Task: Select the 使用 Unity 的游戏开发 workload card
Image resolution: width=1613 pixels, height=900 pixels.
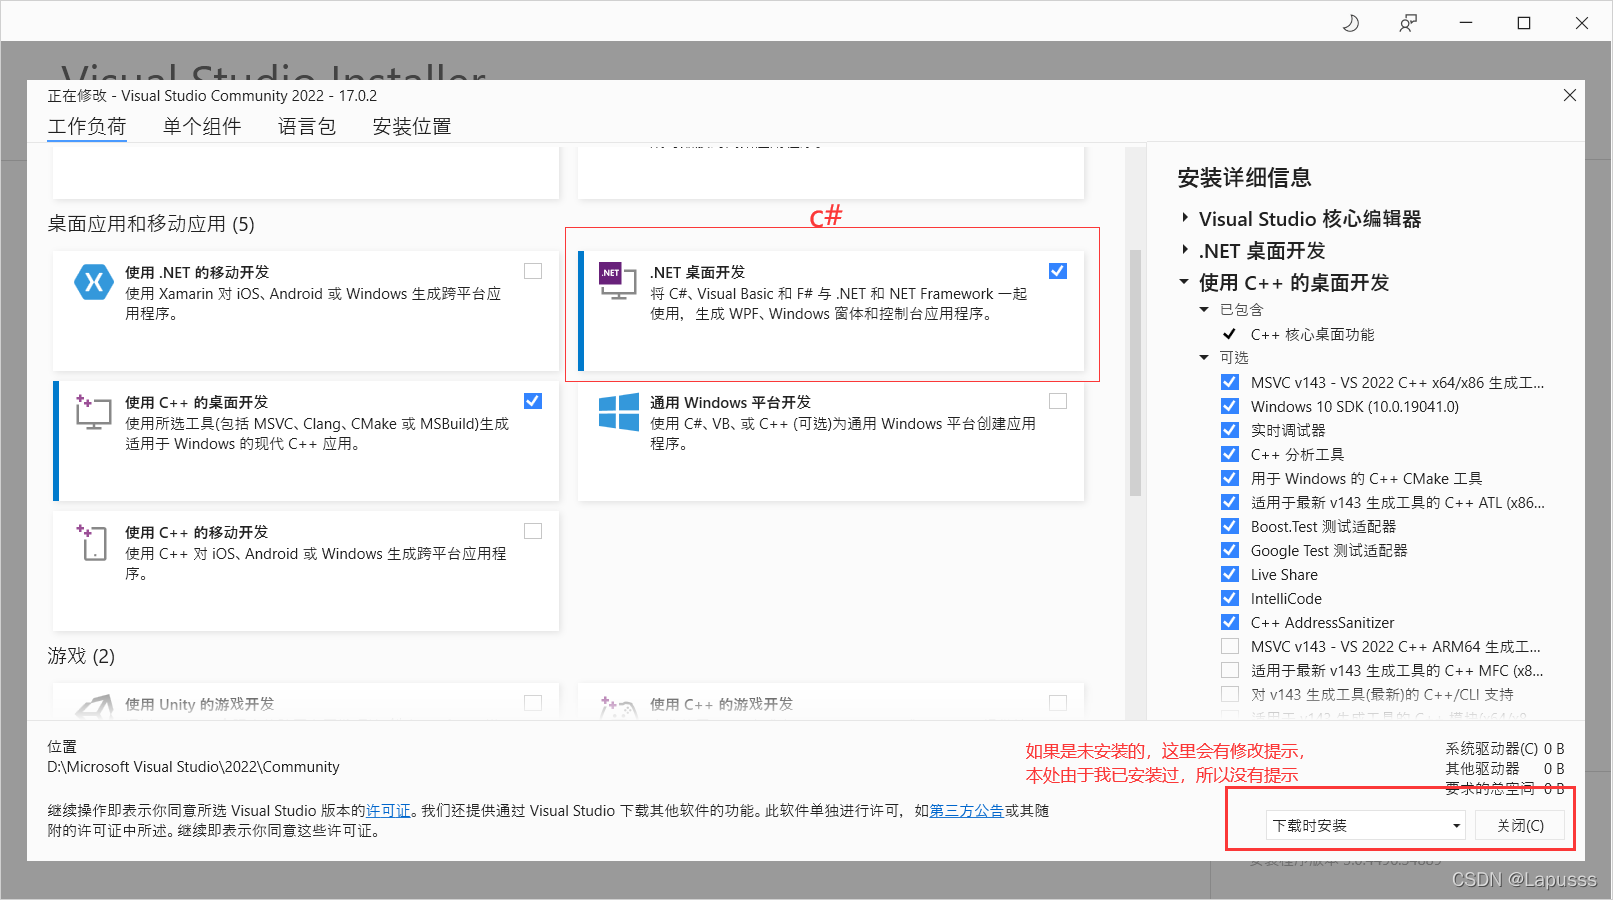Action: click(306, 702)
